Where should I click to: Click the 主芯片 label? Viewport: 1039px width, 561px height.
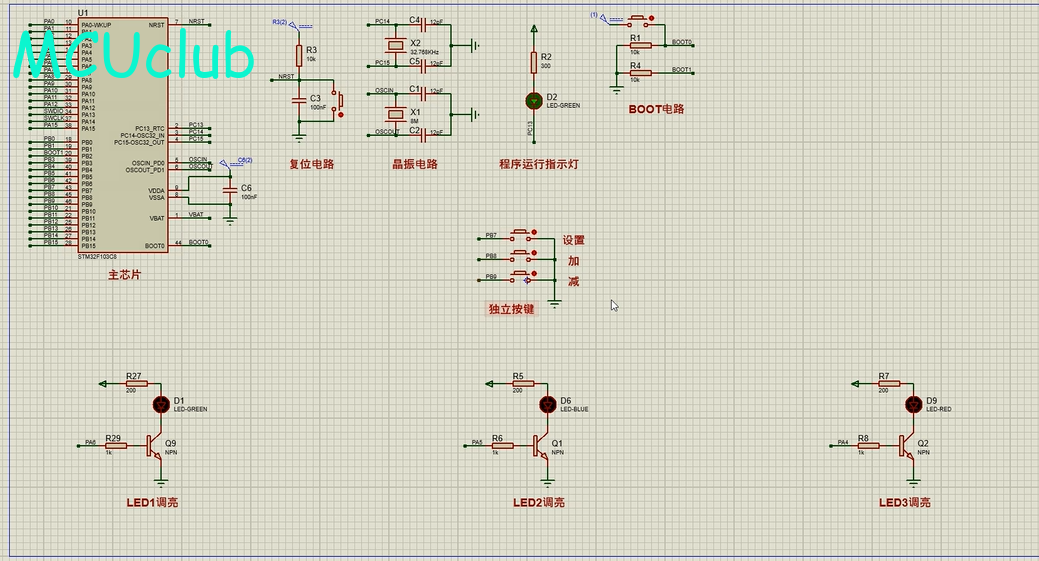click(125, 274)
